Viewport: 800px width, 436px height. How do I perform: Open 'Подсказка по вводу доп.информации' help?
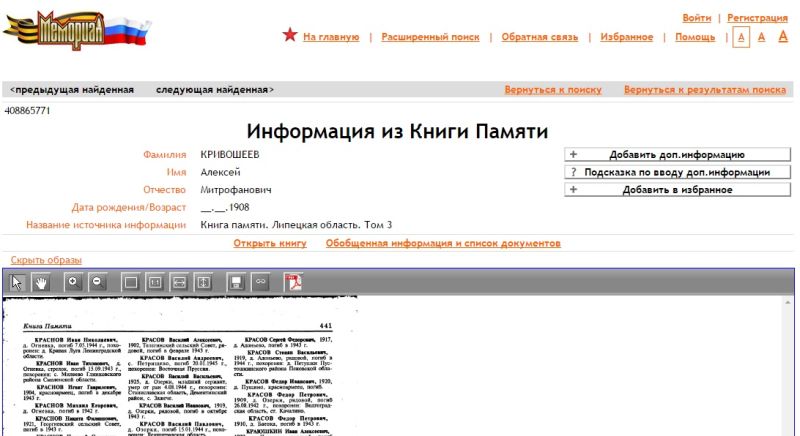pos(677,172)
